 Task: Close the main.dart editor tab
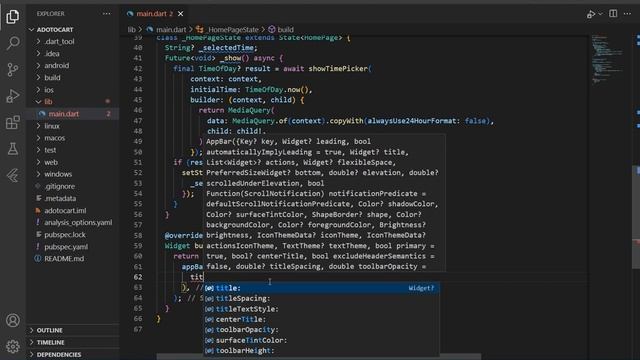(x=180, y=13)
